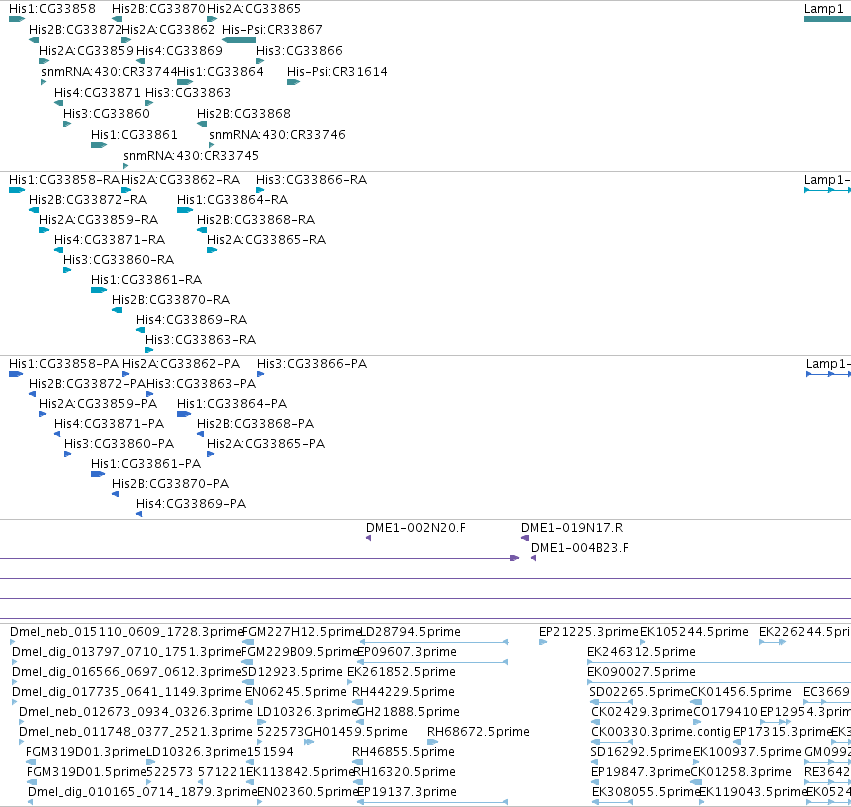Select EST Dmel_neb_012673_0934_0326.3prime

136,713
